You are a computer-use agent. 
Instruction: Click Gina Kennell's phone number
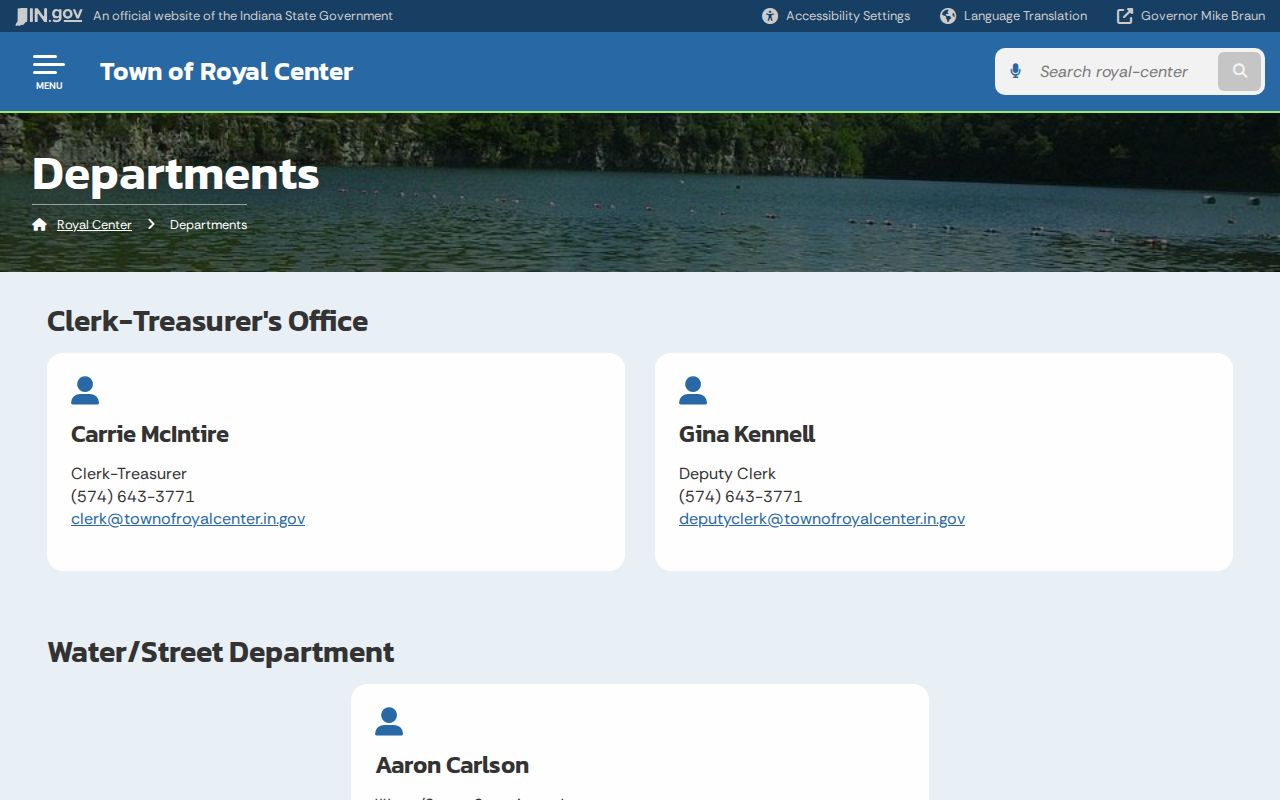741,497
